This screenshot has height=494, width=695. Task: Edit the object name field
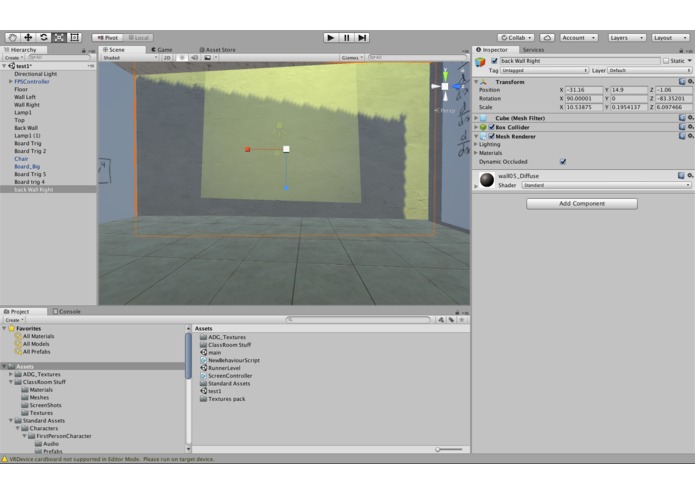[580, 61]
